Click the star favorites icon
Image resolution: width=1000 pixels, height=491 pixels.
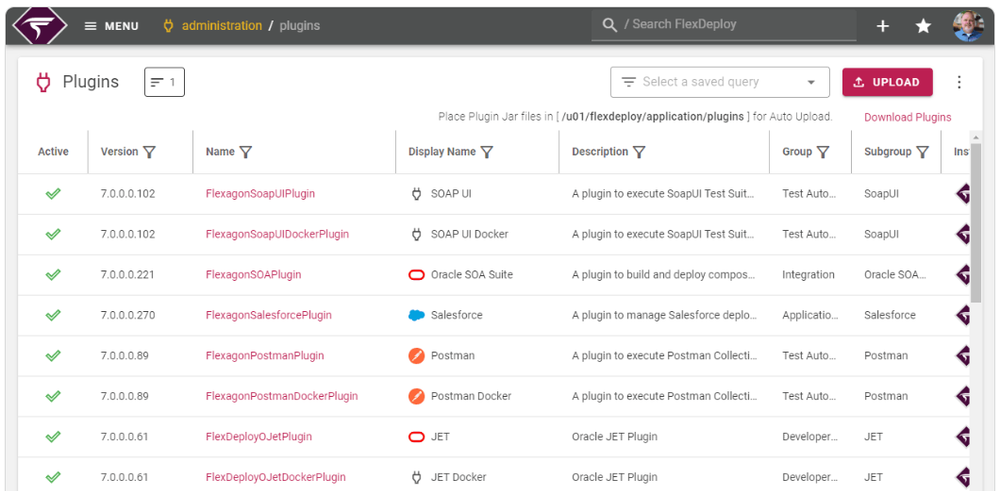pyautogui.click(x=923, y=26)
